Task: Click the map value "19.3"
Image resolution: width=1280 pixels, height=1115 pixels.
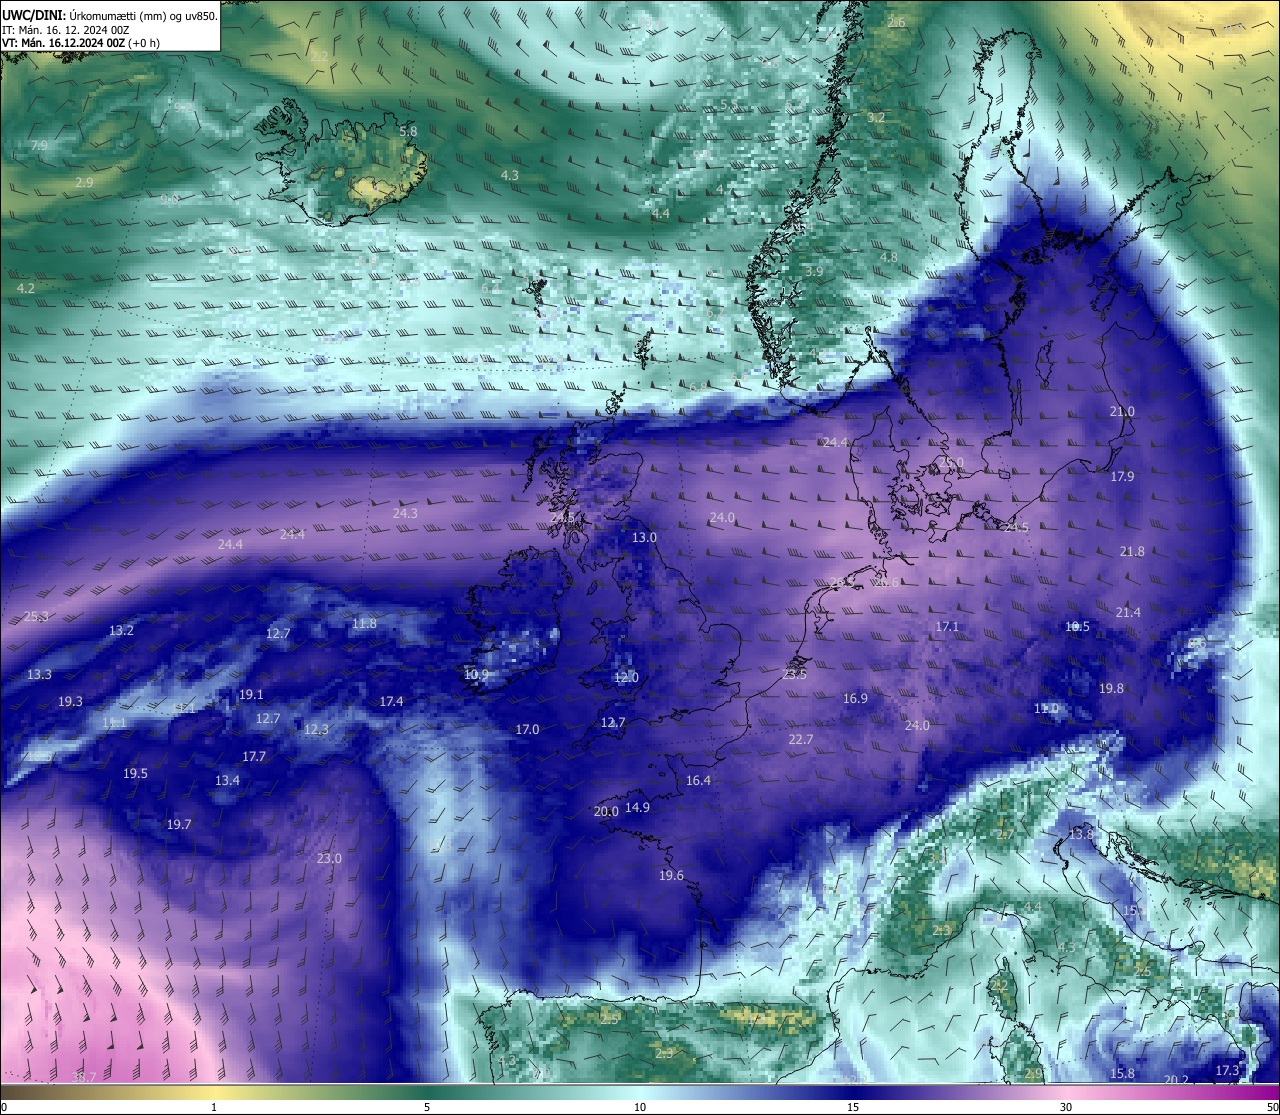Action: (70, 702)
